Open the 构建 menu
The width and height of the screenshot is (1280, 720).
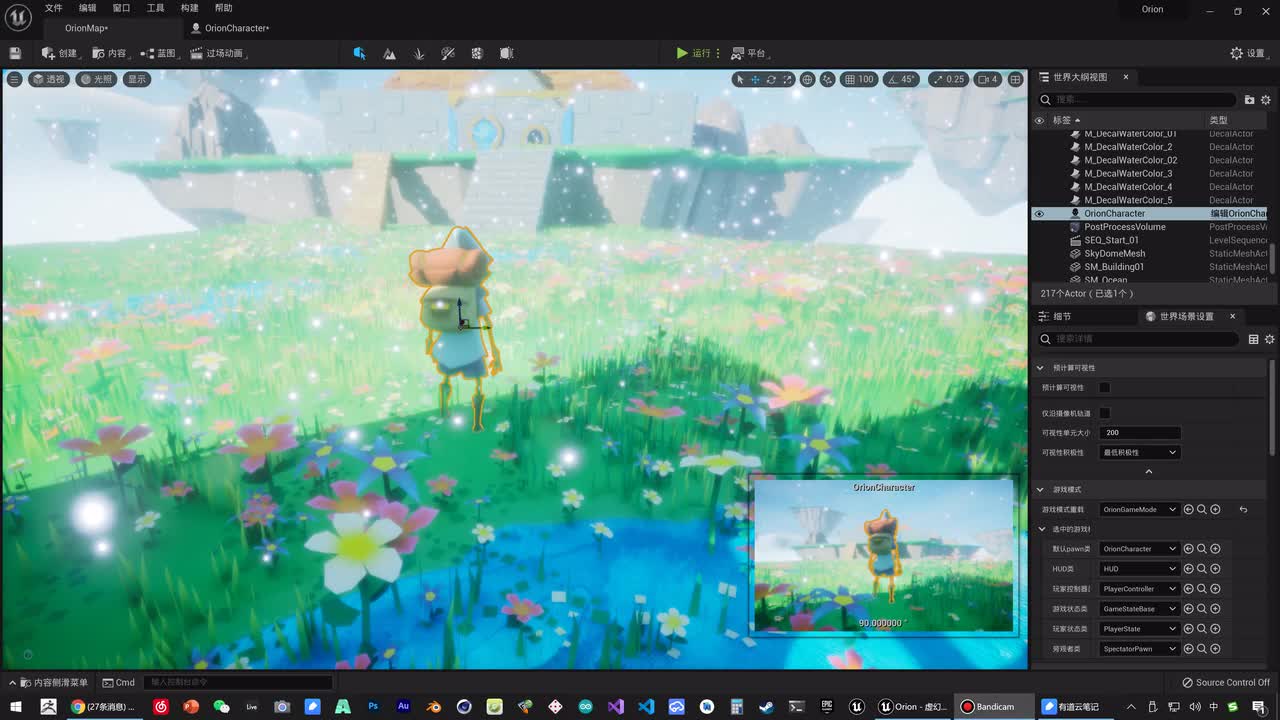pos(189,8)
